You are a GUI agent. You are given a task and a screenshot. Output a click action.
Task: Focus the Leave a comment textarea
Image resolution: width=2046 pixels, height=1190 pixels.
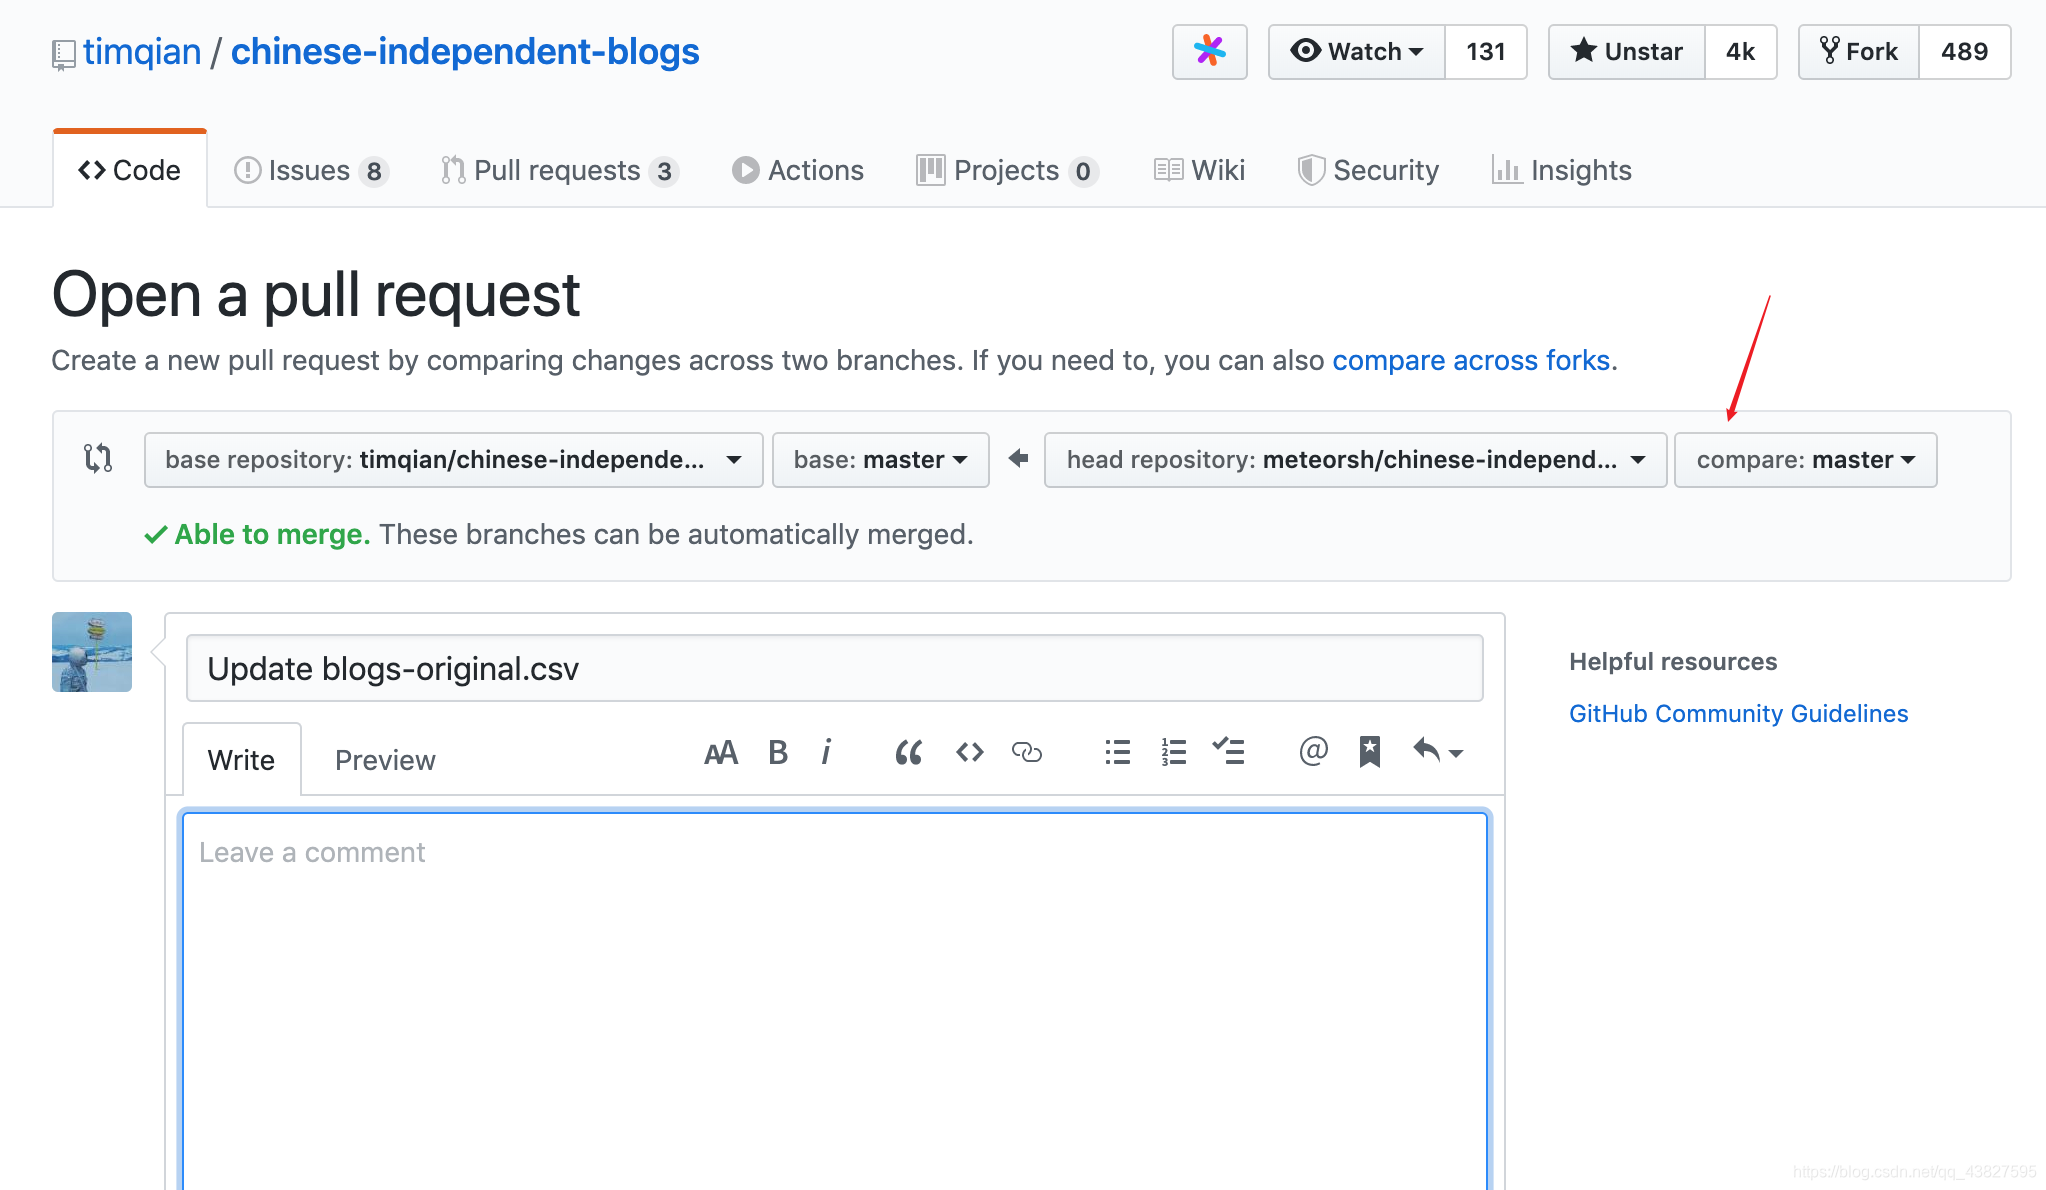(835, 1000)
